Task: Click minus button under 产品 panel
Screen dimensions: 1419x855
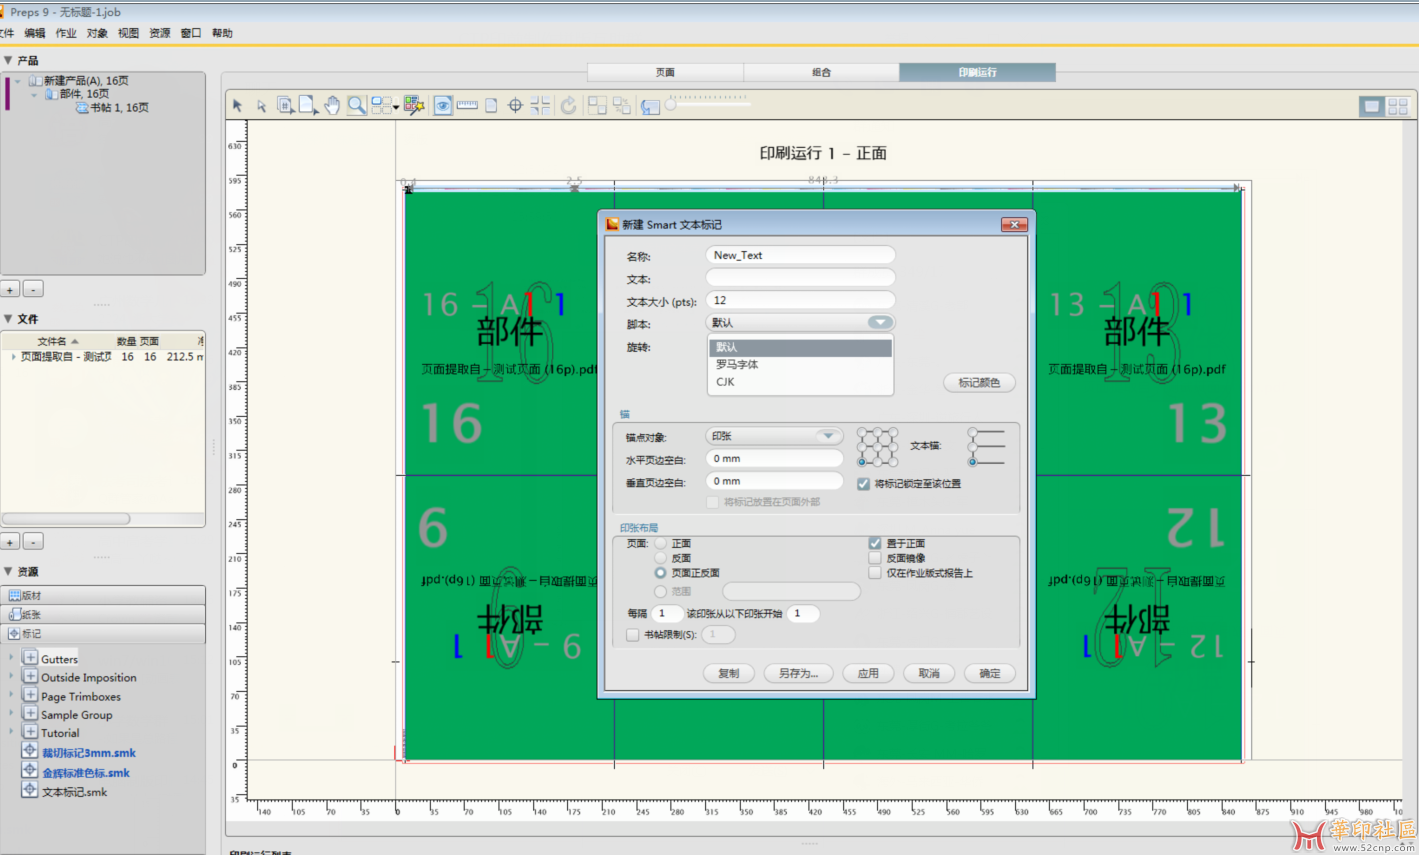Action: pos(33,289)
